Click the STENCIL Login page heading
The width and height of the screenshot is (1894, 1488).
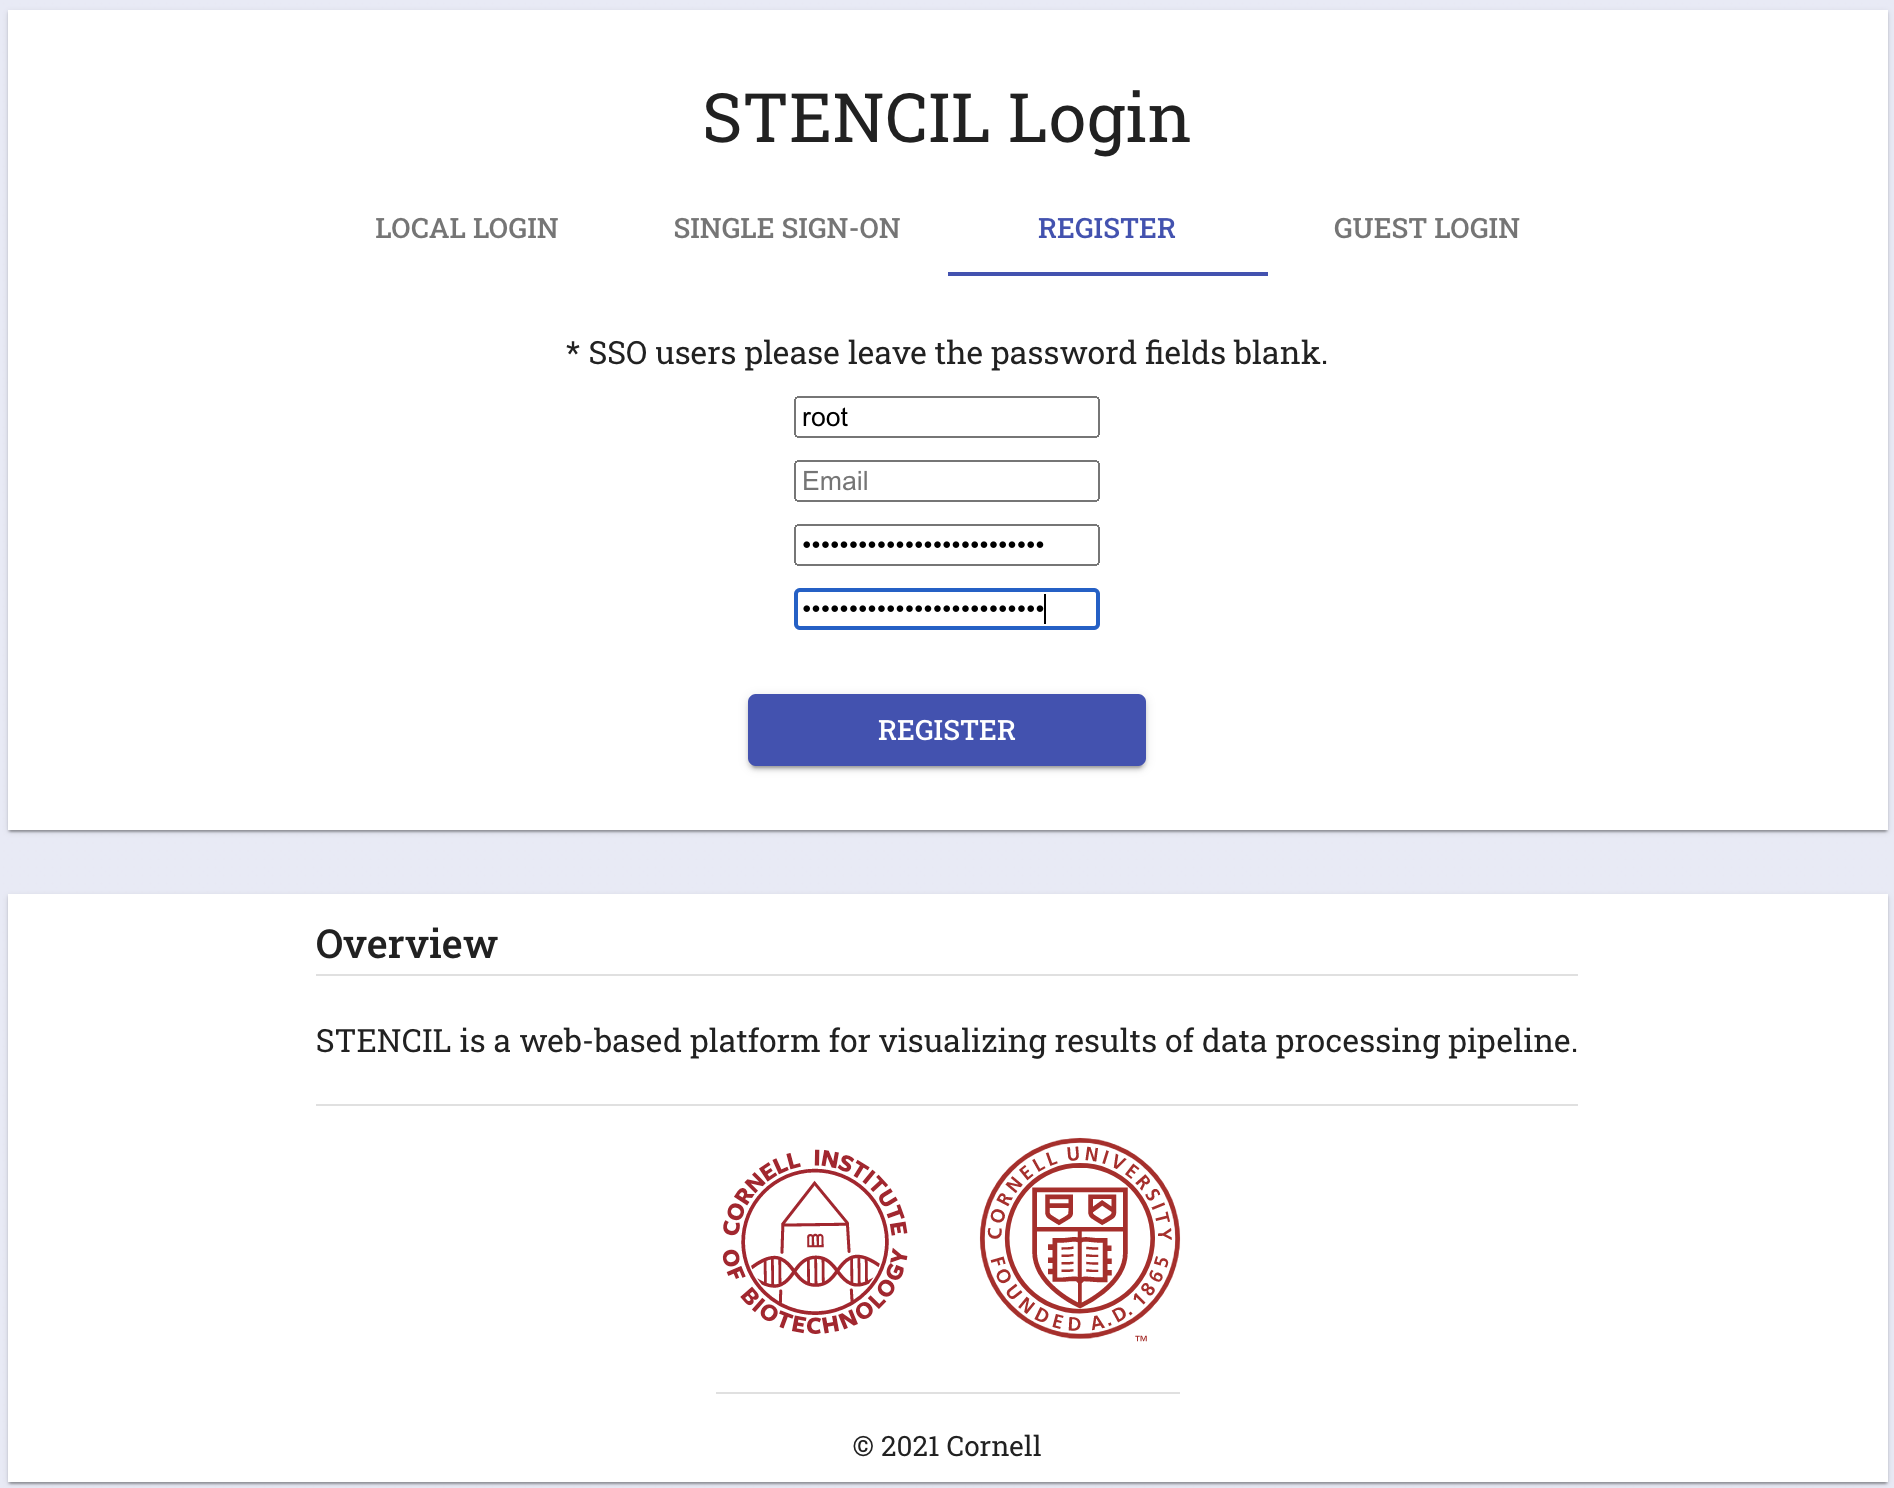click(946, 118)
